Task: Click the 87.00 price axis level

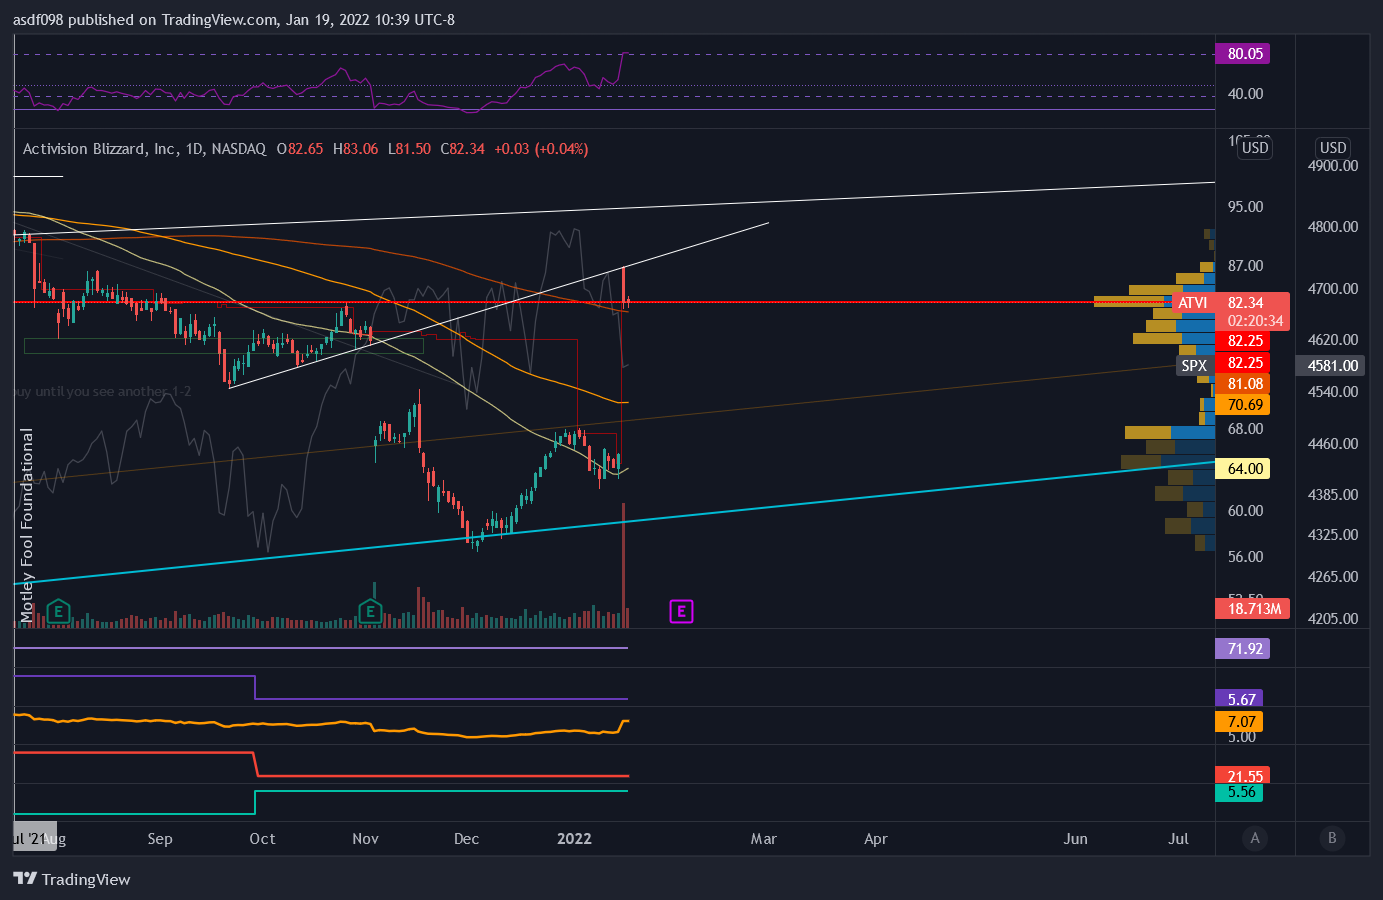Action: point(1246,266)
